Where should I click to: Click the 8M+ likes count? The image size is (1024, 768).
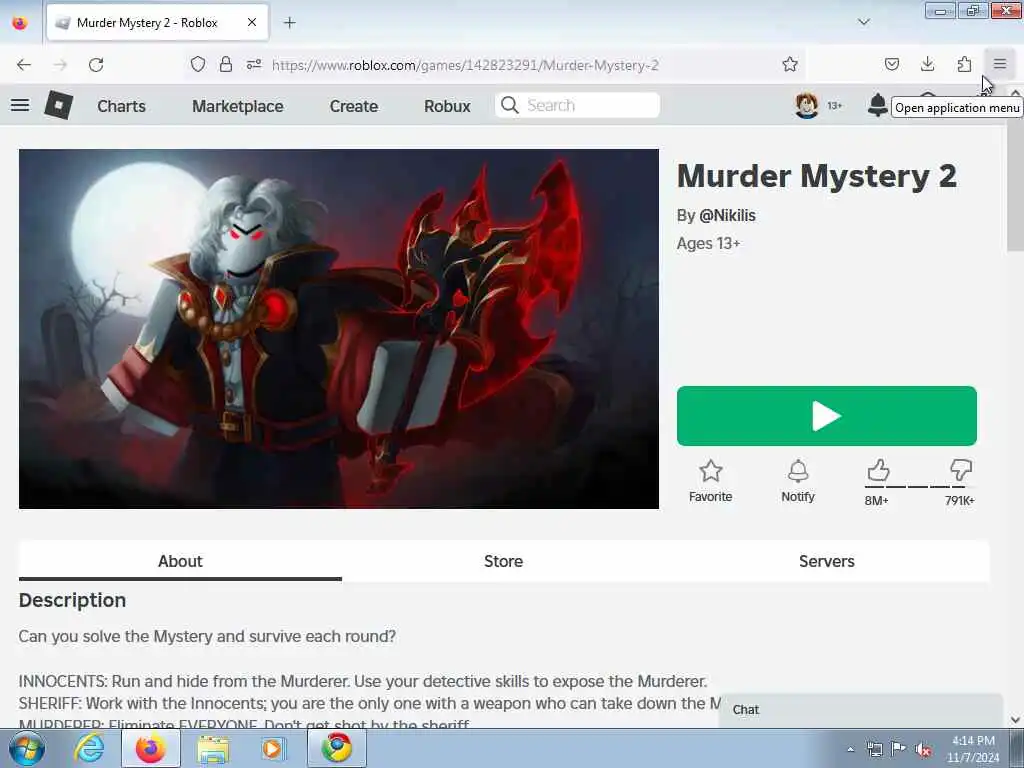click(x=876, y=500)
